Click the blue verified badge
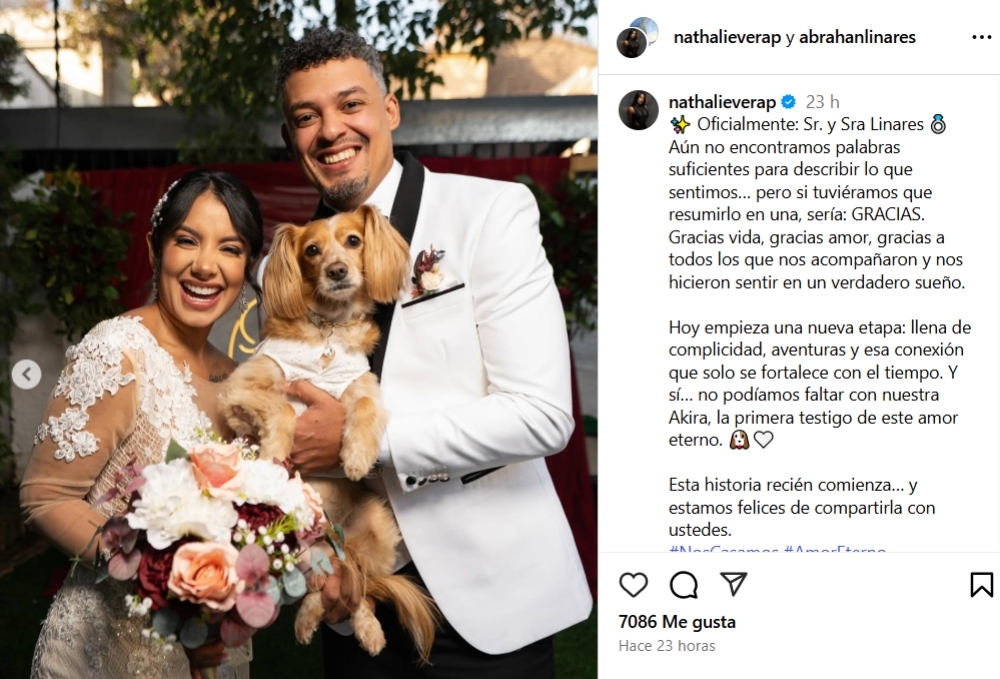The image size is (1000, 679). point(789,102)
